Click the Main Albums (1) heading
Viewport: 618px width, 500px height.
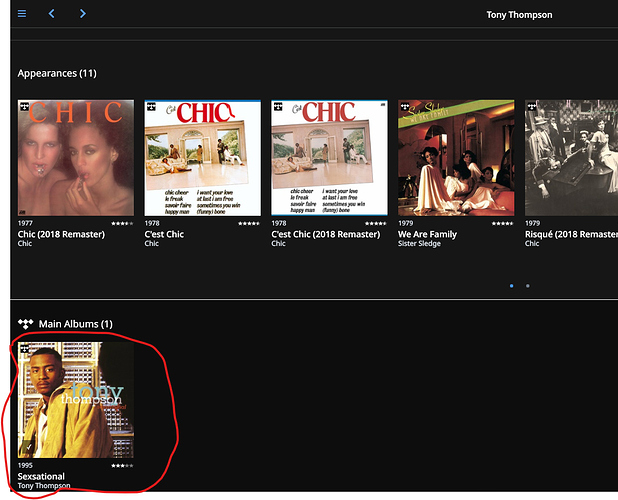point(76,324)
